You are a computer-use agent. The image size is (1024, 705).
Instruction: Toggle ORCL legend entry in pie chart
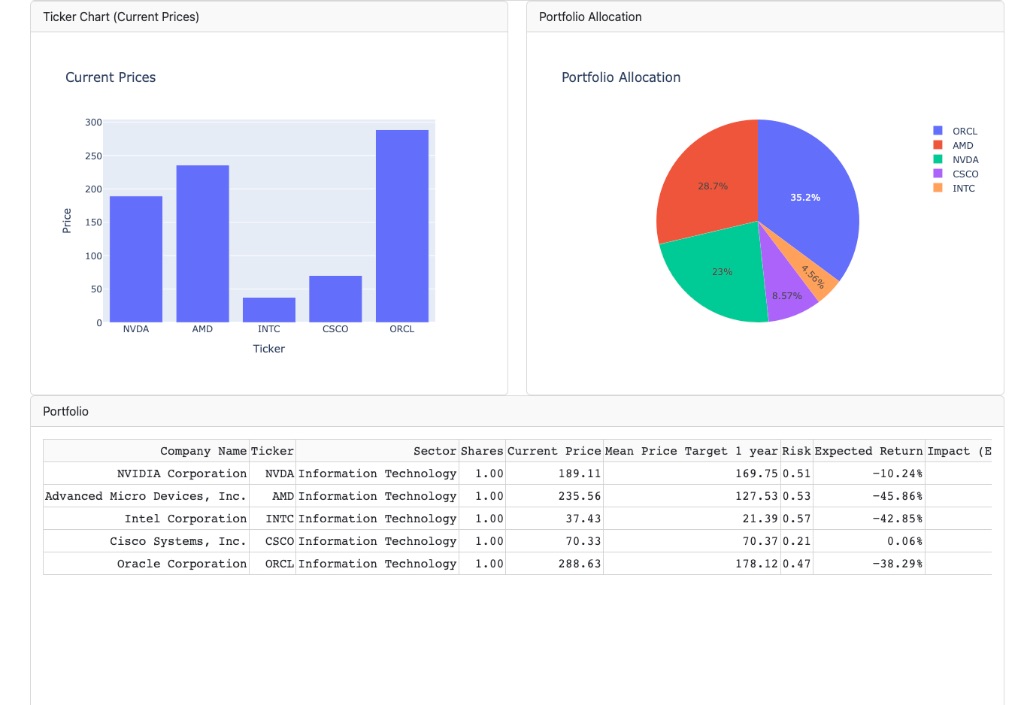click(964, 131)
